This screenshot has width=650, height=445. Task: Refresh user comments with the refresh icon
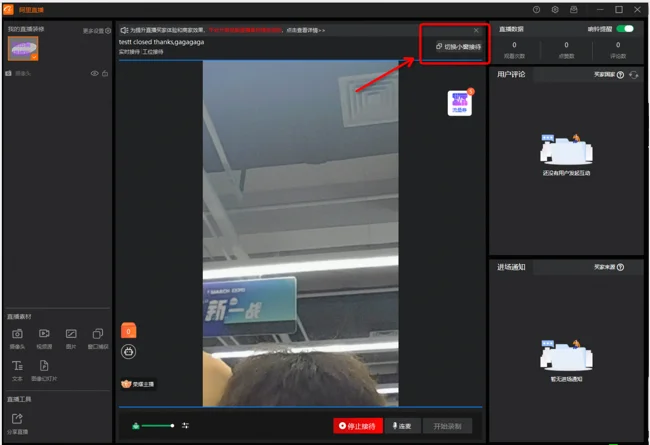tap(633, 75)
